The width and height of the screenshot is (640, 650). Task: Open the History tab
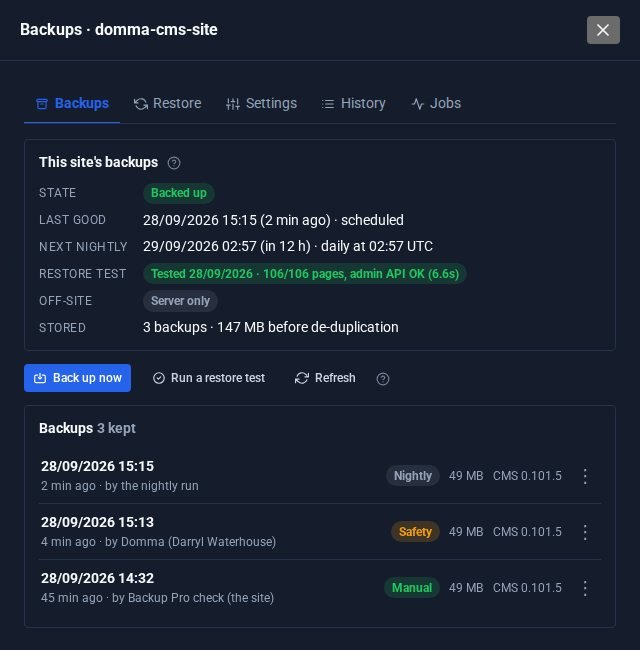pos(354,103)
